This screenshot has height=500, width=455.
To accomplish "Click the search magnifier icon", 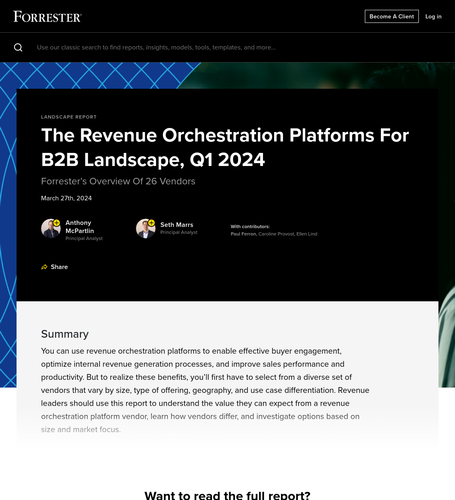I will pos(18,47).
